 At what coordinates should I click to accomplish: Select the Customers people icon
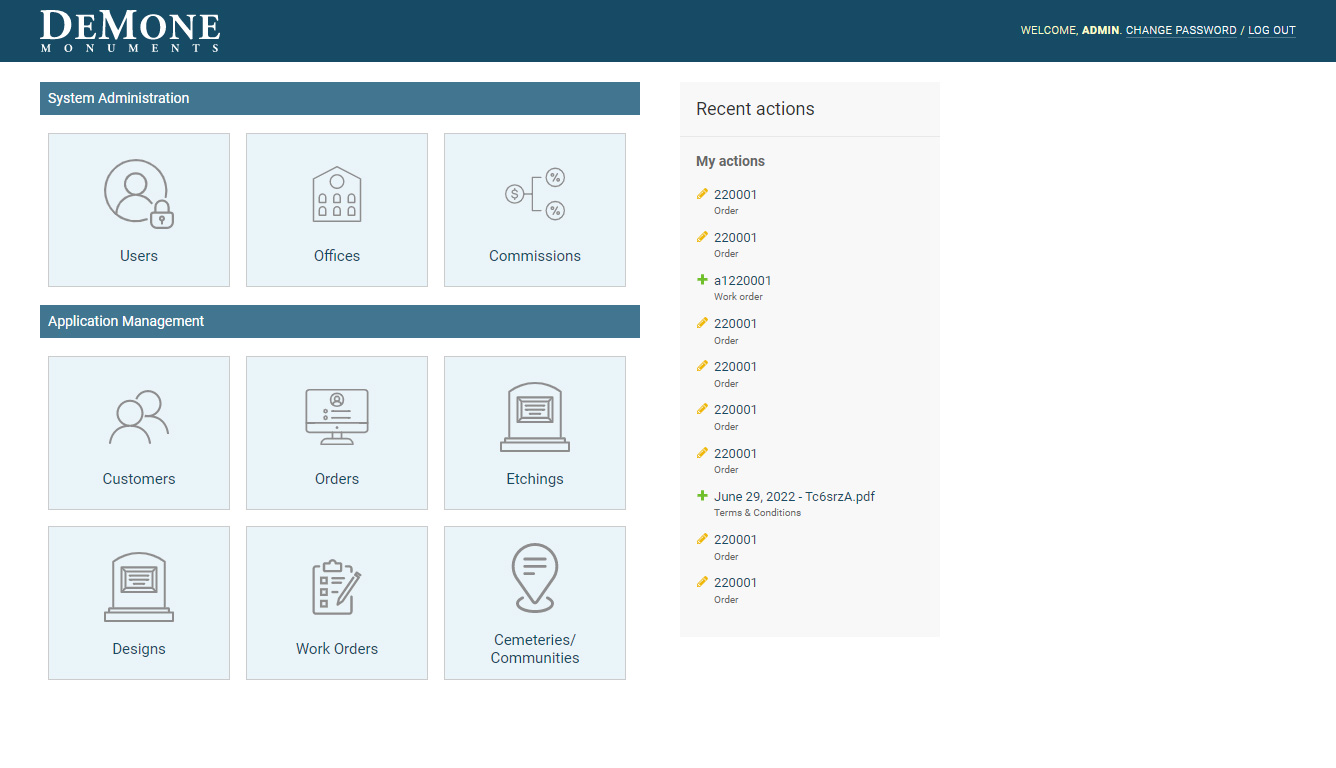(x=139, y=417)
